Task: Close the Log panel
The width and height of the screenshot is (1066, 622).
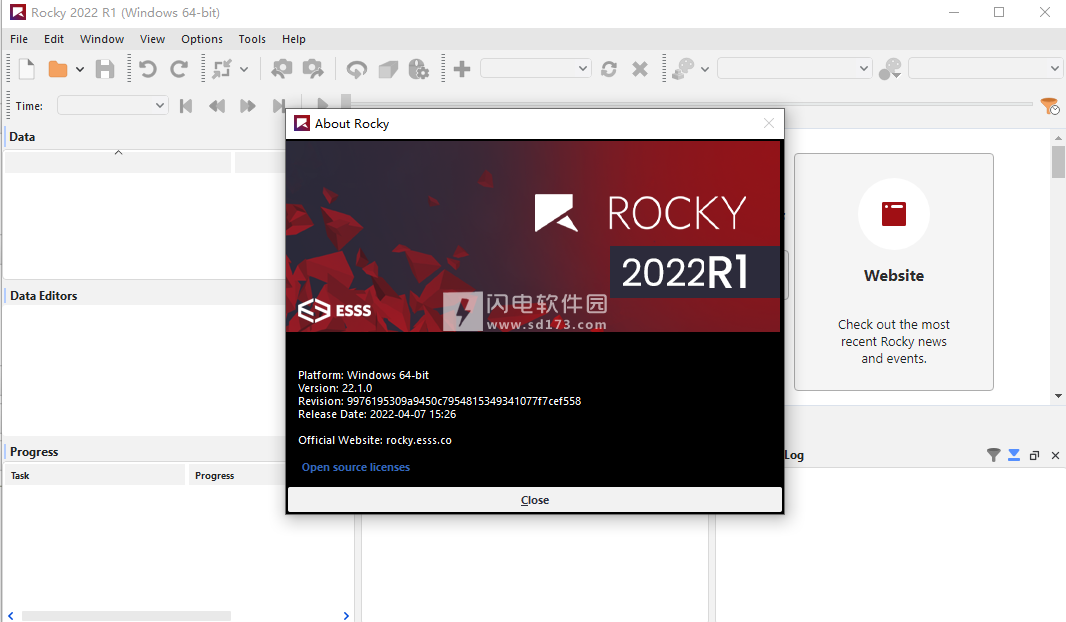Action: 1055,455
